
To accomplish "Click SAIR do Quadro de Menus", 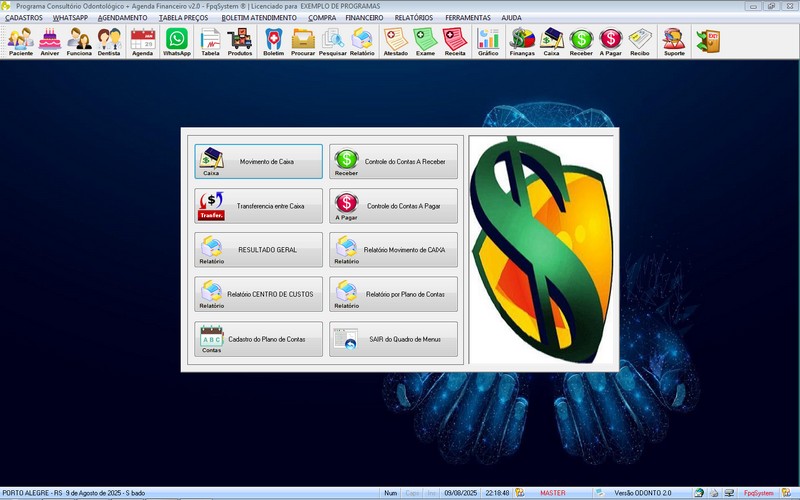I will tap(394, 339).
